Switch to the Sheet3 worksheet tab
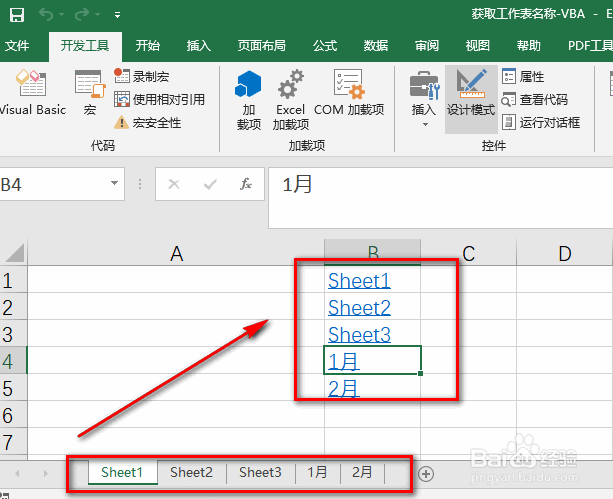 [x=260, y=472]
